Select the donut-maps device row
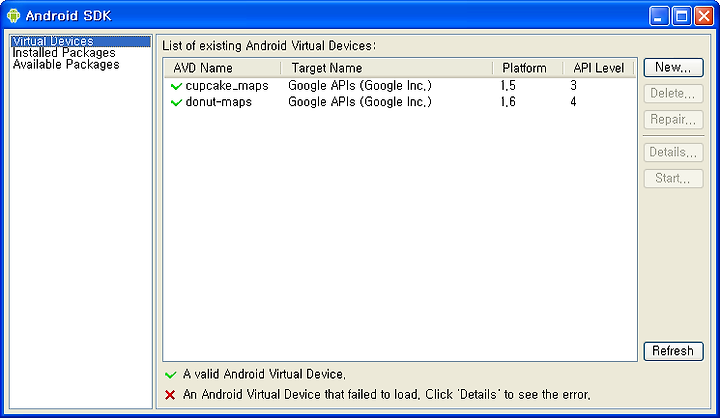This screenshot has width=720, height=418. click(400, 102)
